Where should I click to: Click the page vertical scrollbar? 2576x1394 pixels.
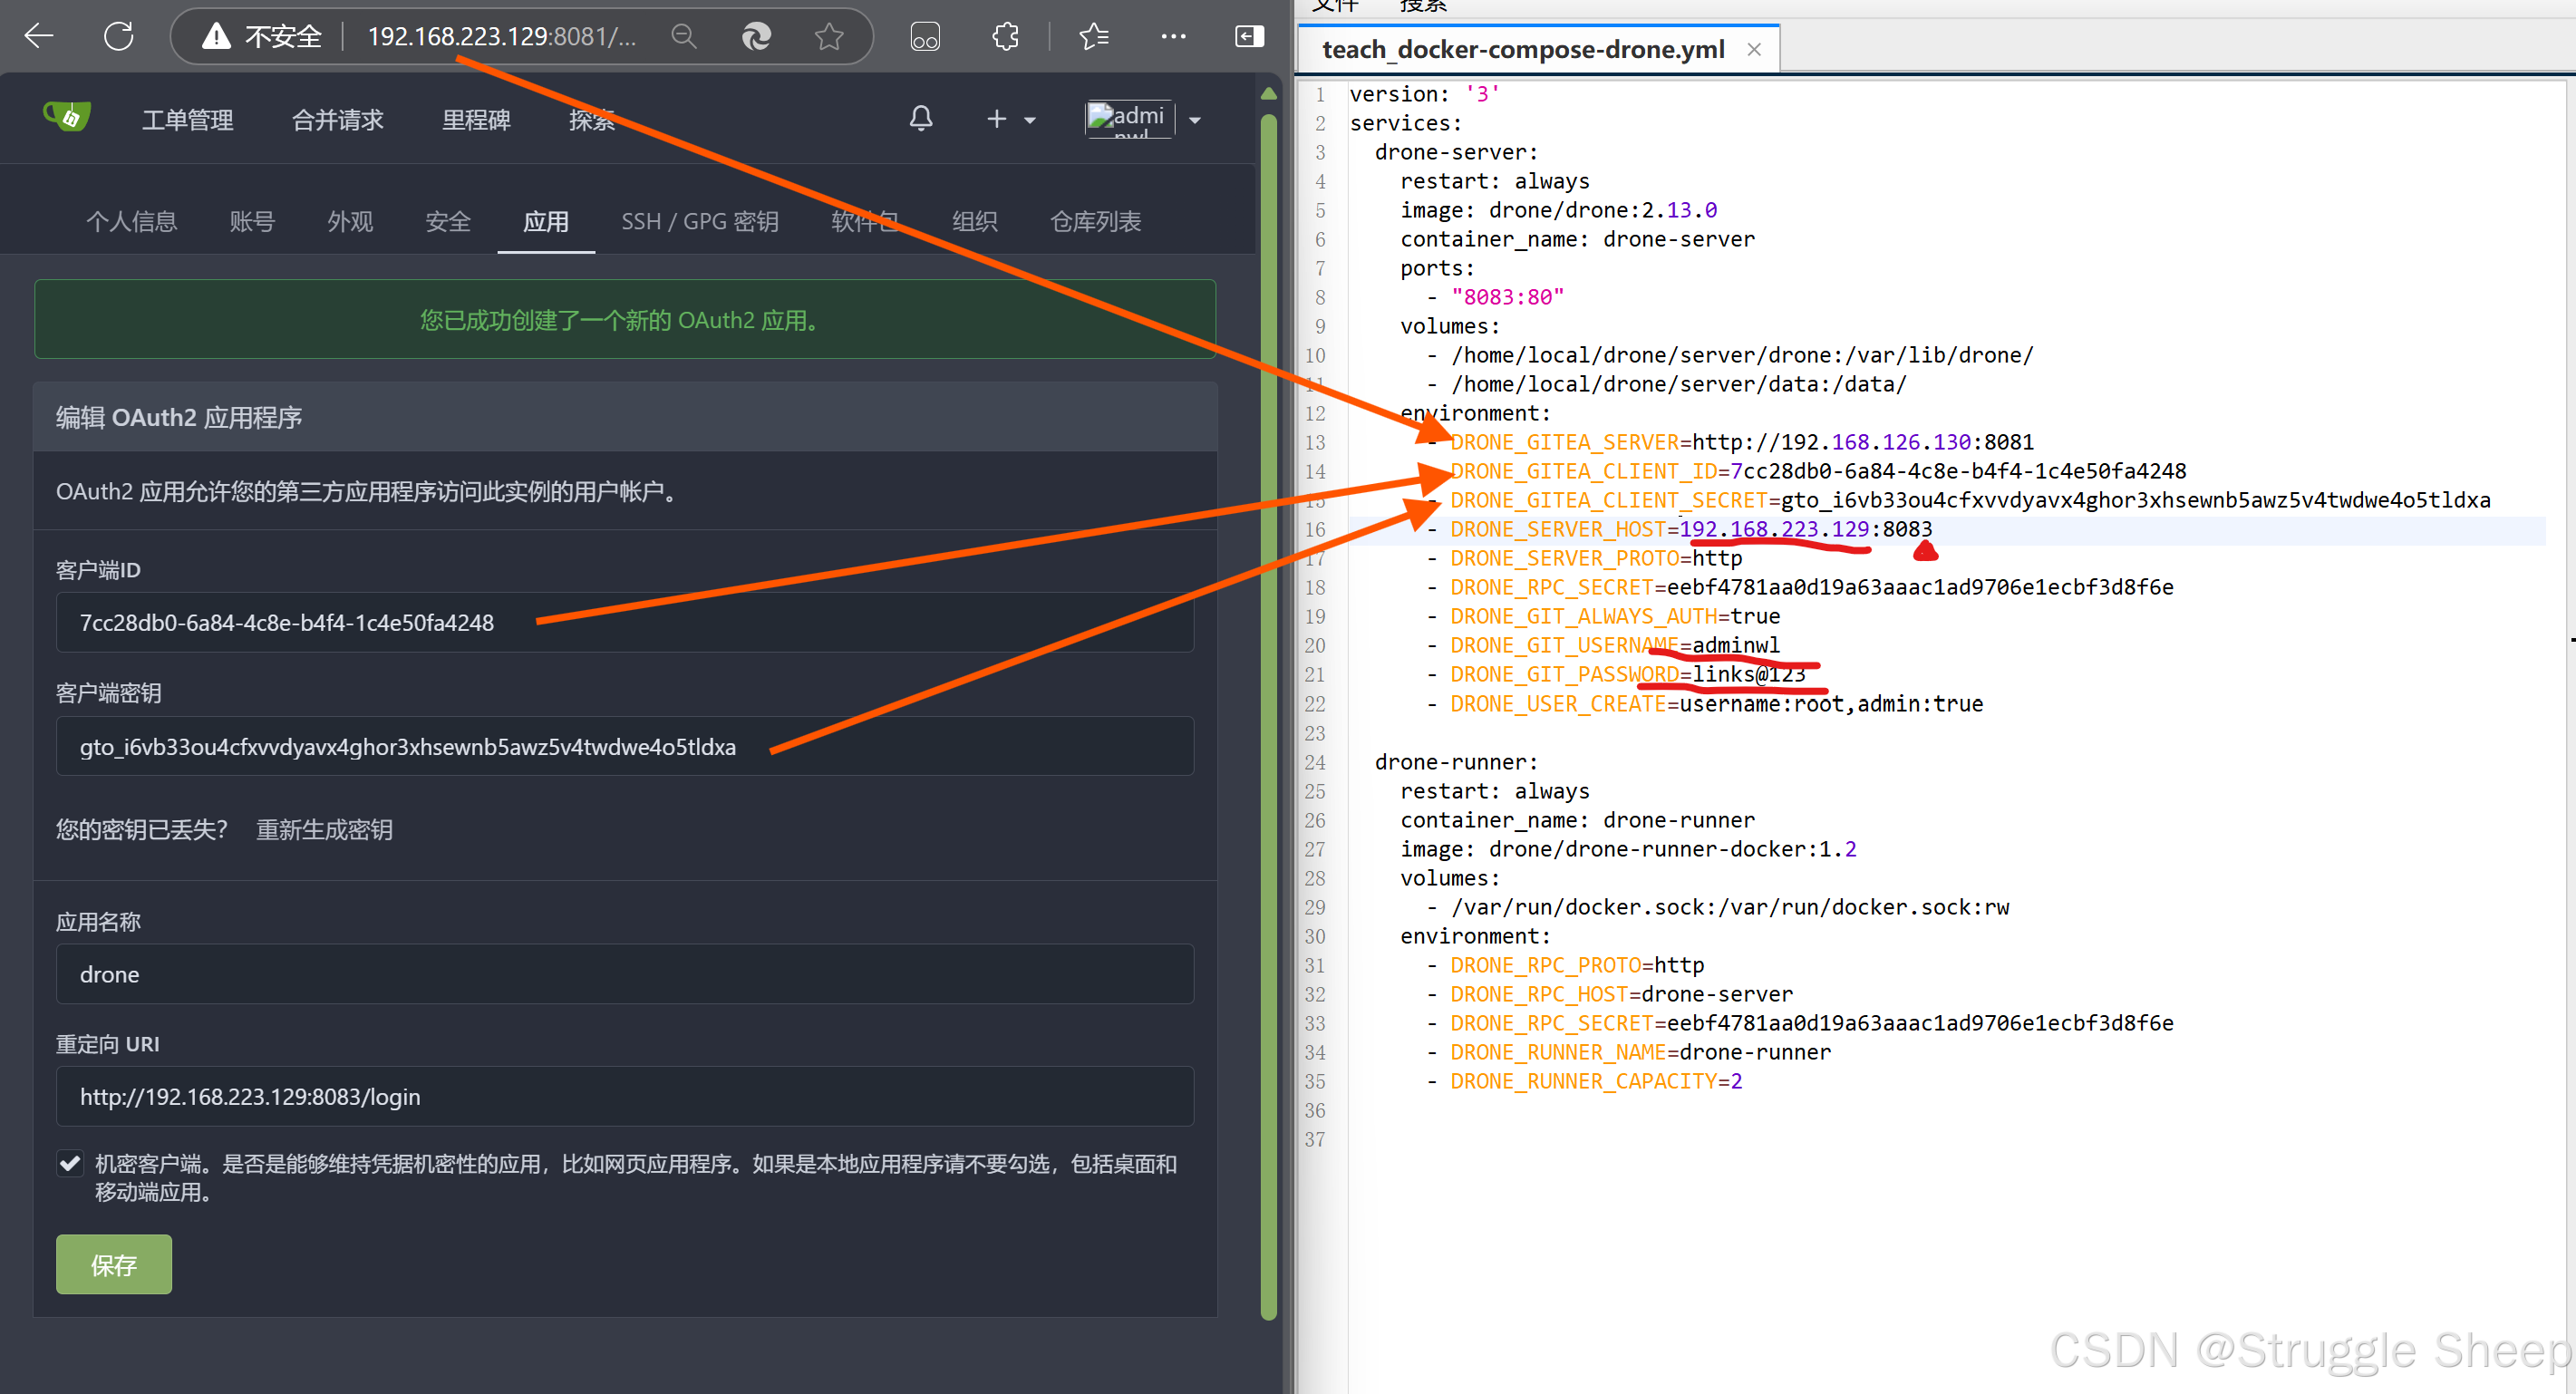pos(1268,700)
